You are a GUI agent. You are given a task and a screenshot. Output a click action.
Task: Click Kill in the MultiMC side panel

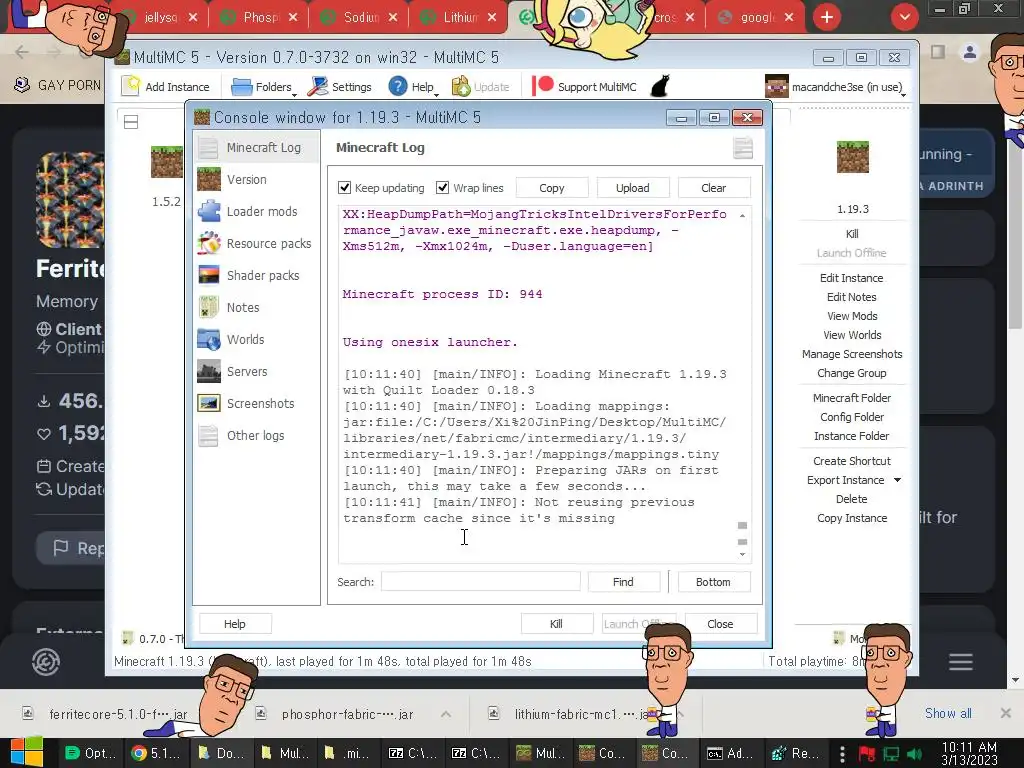[852, 234]
